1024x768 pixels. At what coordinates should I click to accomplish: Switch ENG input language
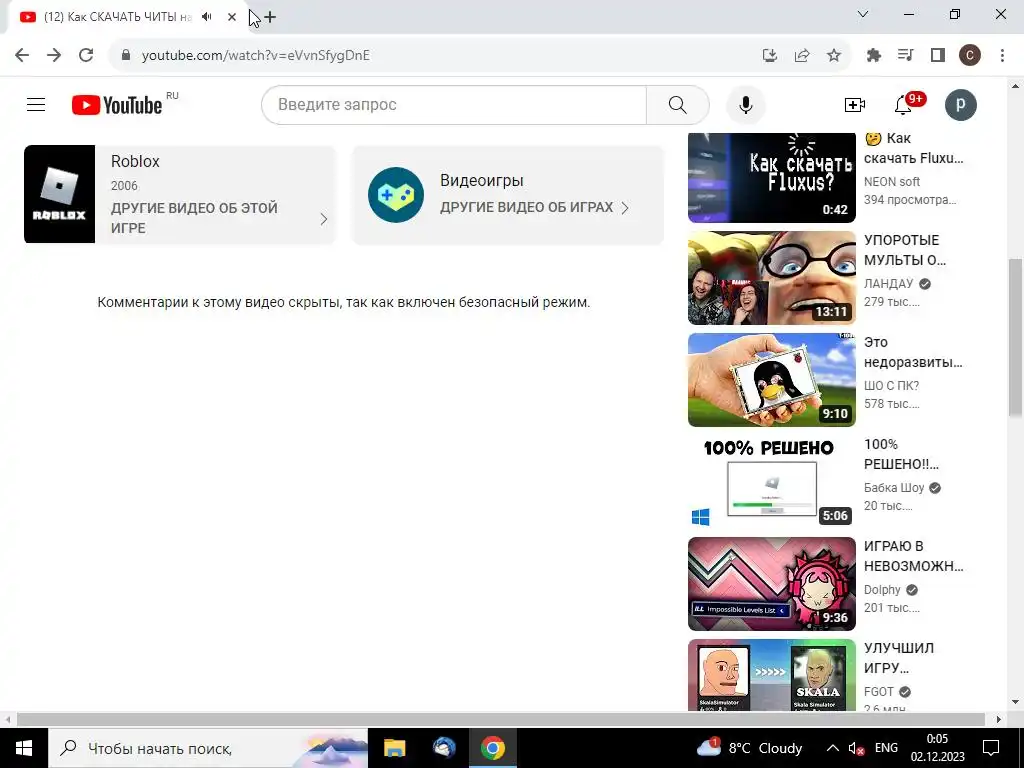[886, 748]
